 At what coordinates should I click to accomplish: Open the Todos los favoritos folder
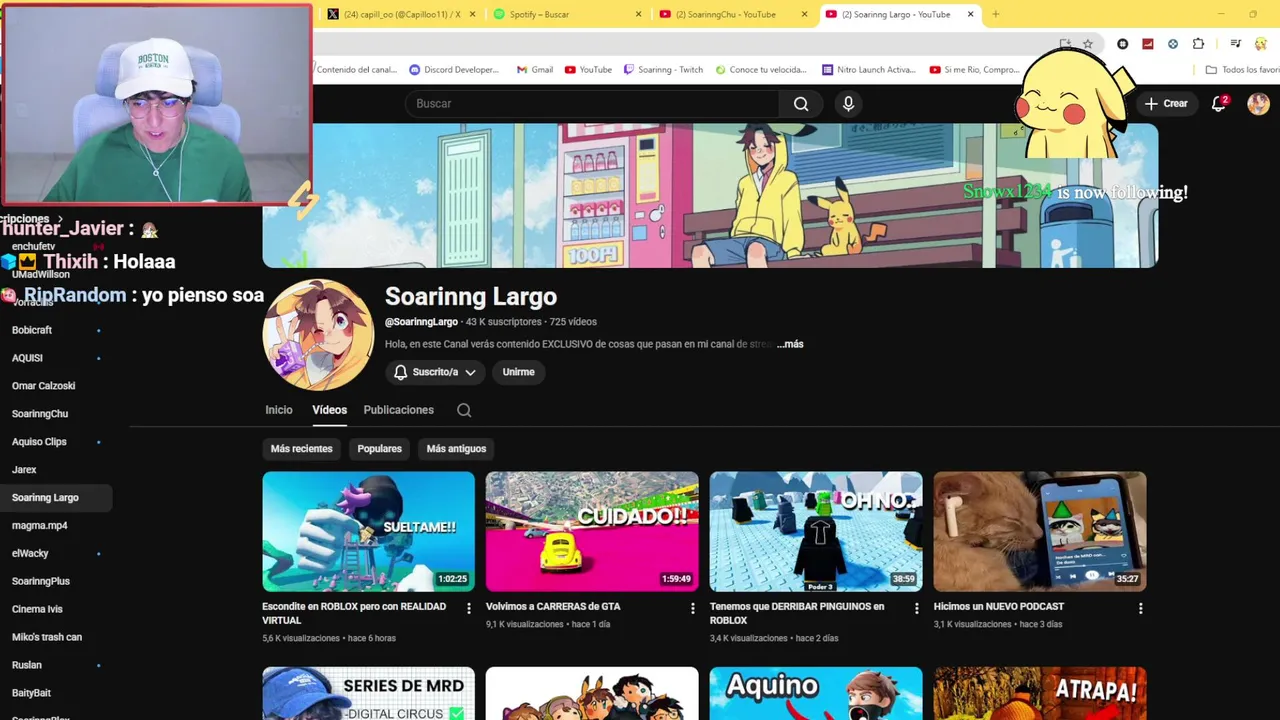point(1243,70)
